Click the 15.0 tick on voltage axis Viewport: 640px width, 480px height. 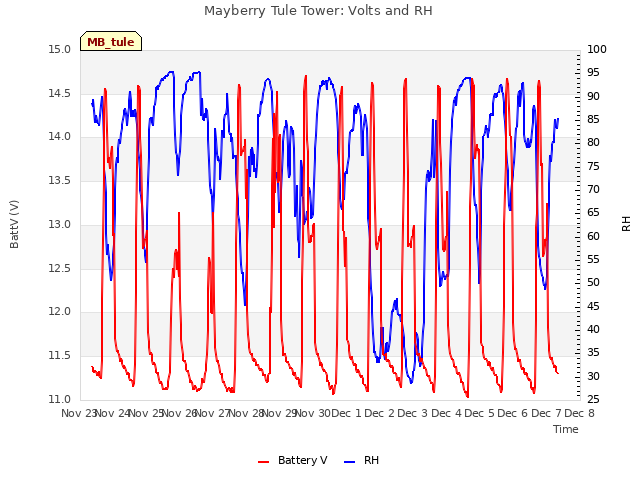[60, 49]
